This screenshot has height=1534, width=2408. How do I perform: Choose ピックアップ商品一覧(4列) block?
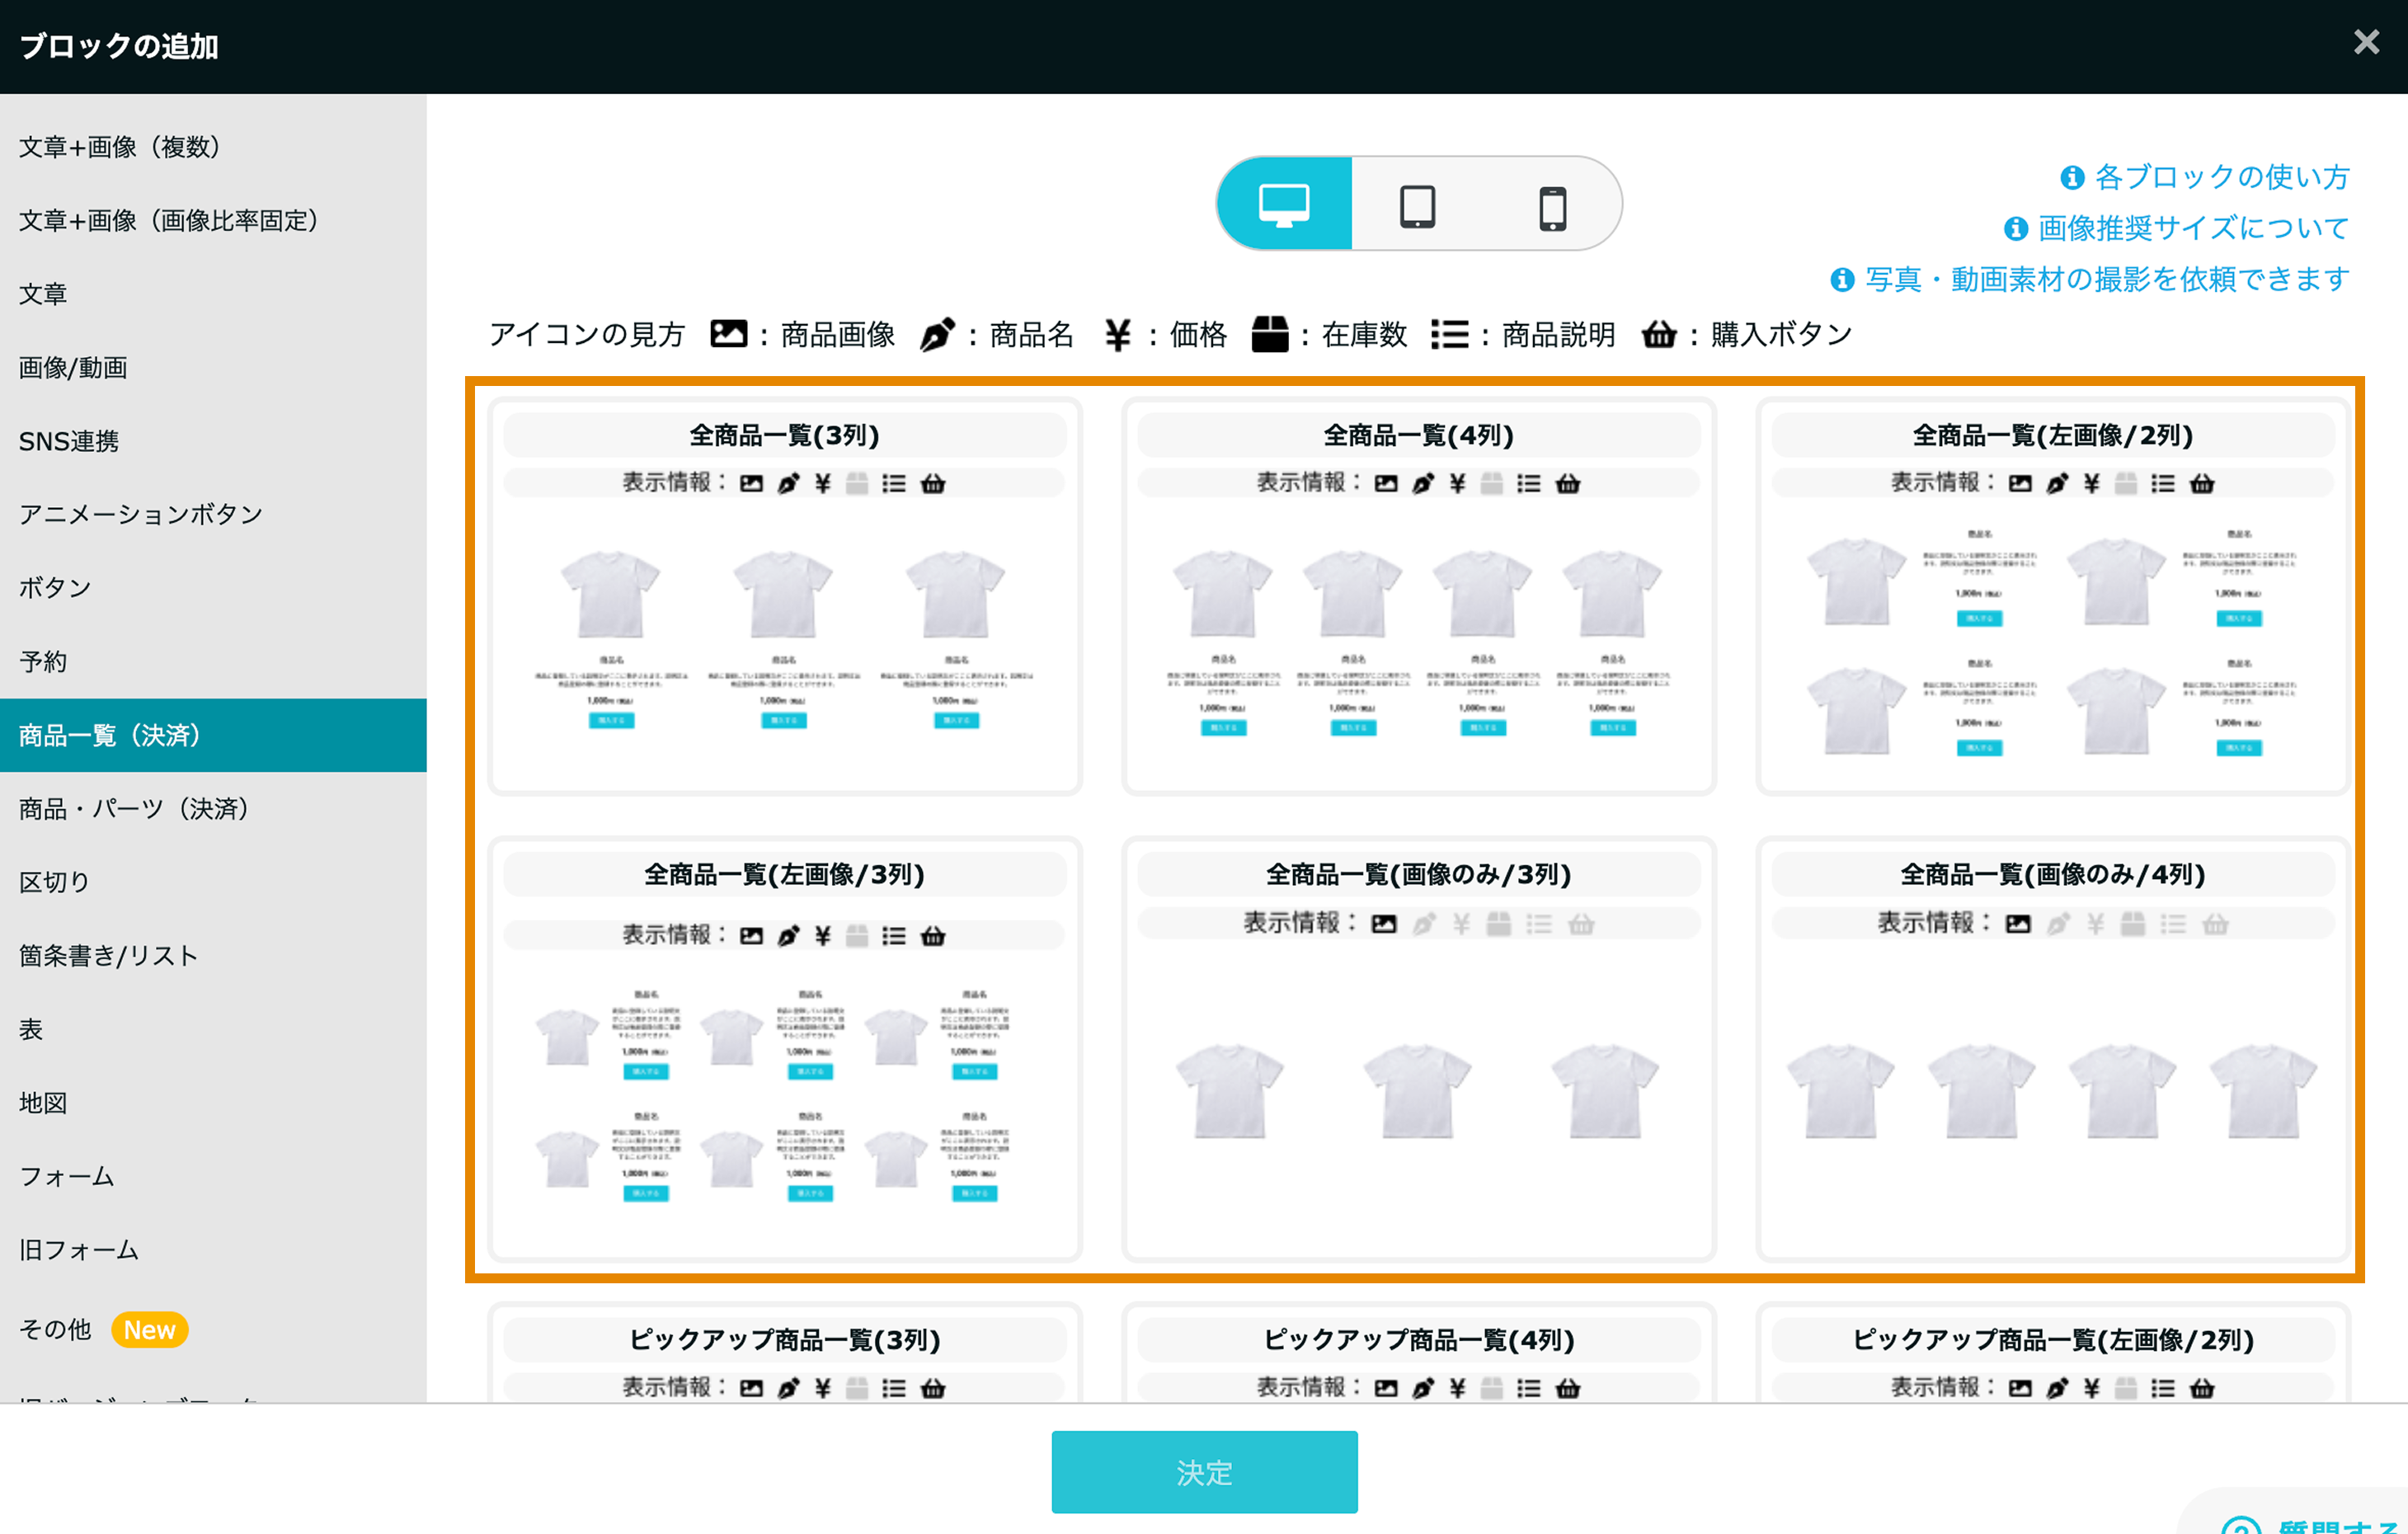[x=1418, y=1352]
